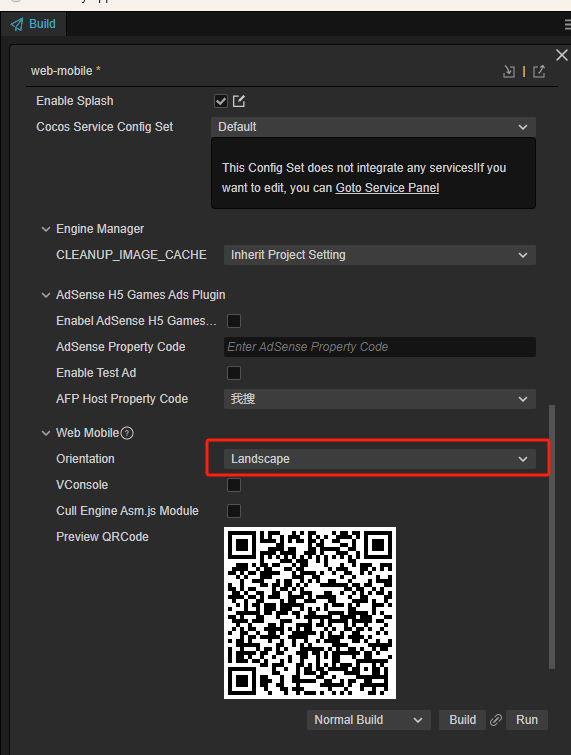Open the splash settings edit icon
The width and height of the screenshot is (571, 755).
[x=239, y=101]
